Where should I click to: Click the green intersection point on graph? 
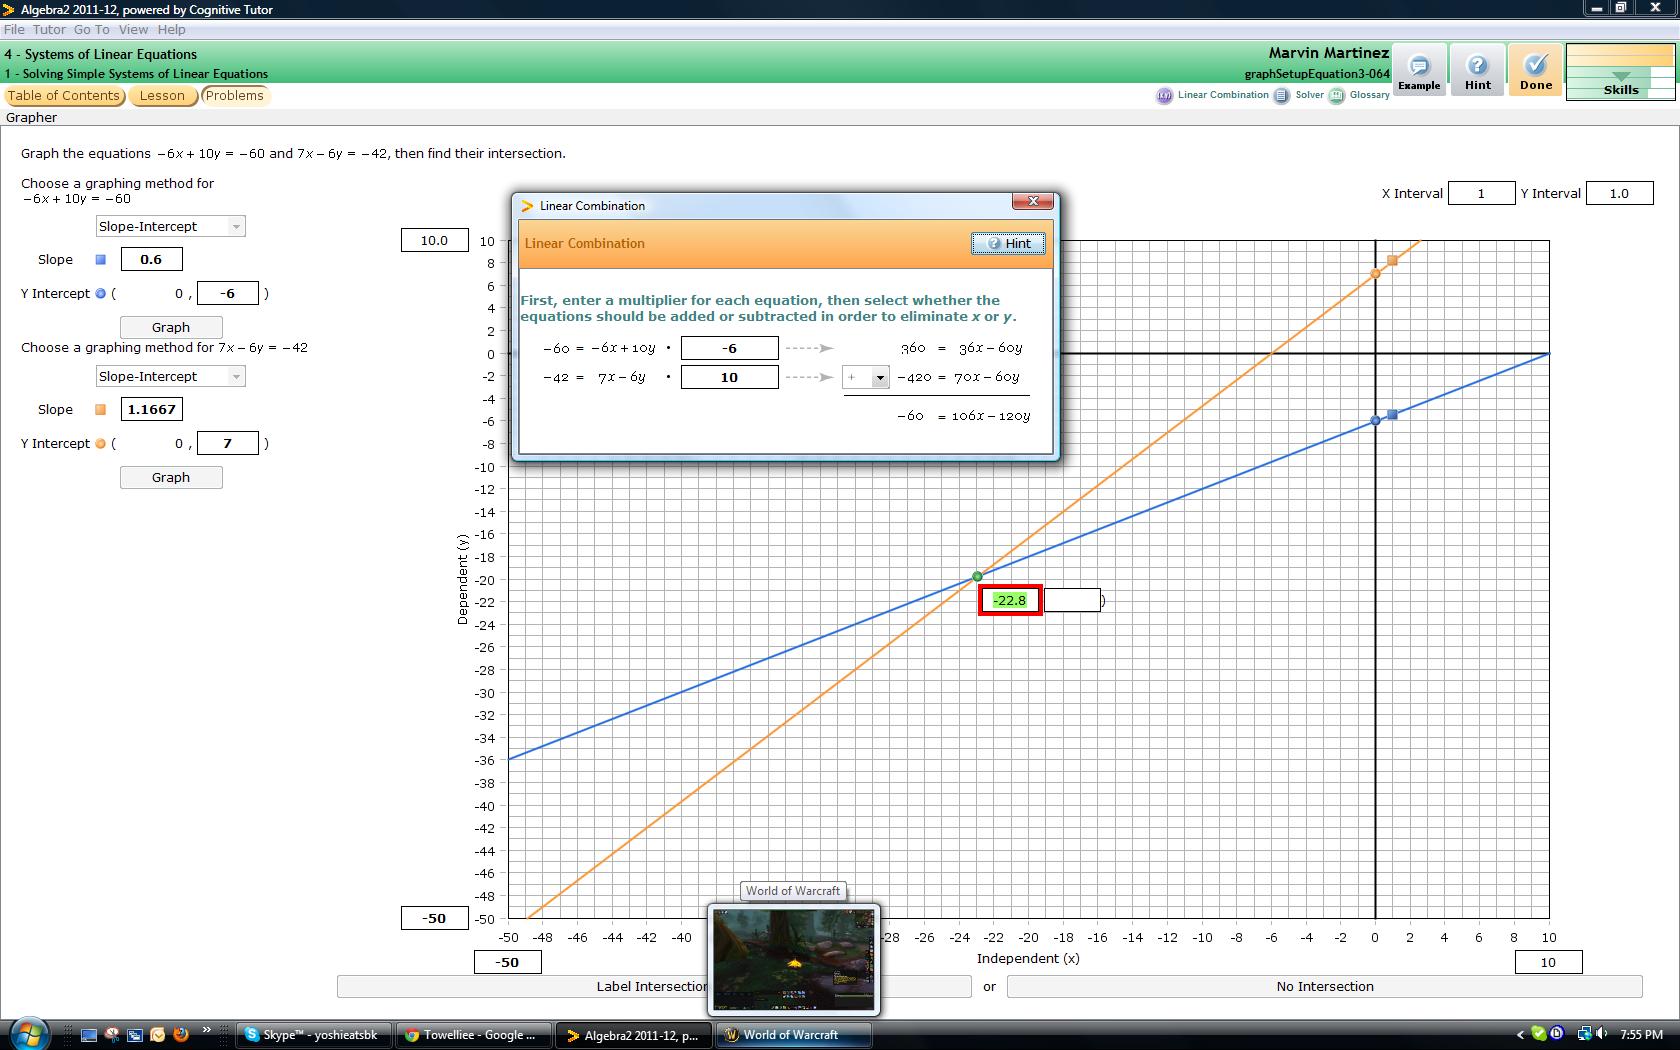tap(977, 577)
